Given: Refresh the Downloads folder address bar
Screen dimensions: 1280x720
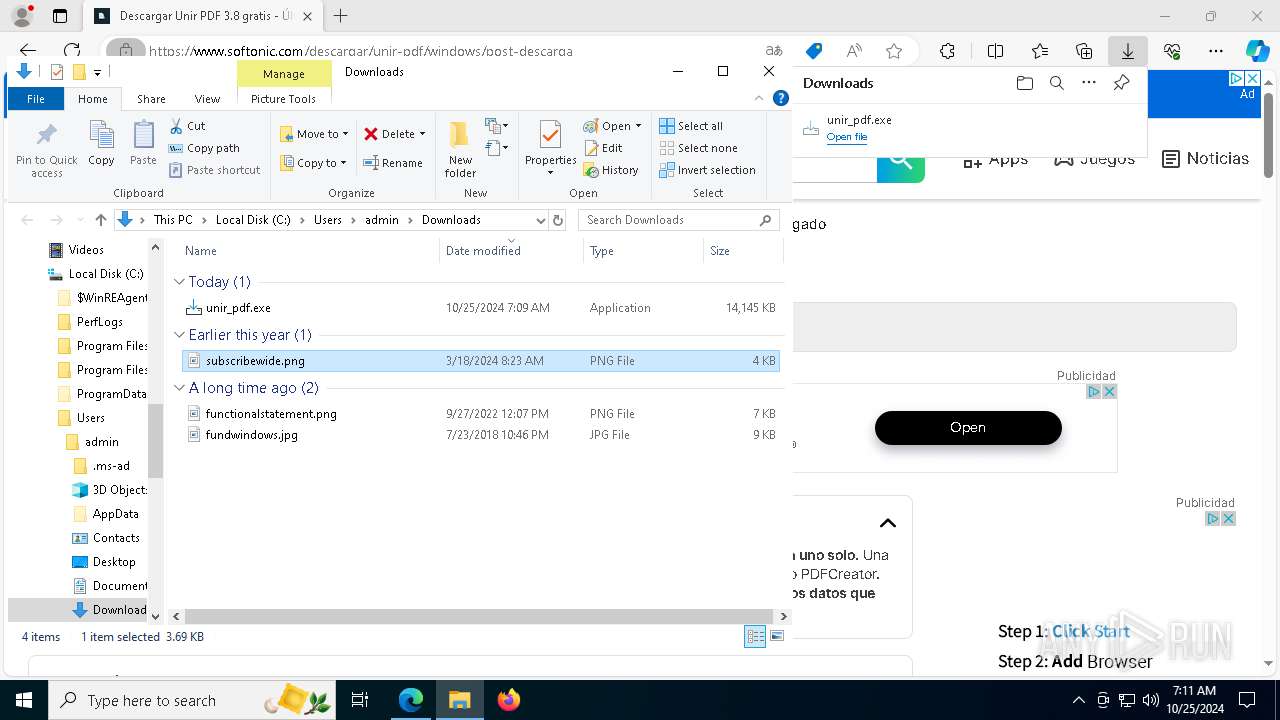Looking at the screenshot, I should tap(558, 220).
